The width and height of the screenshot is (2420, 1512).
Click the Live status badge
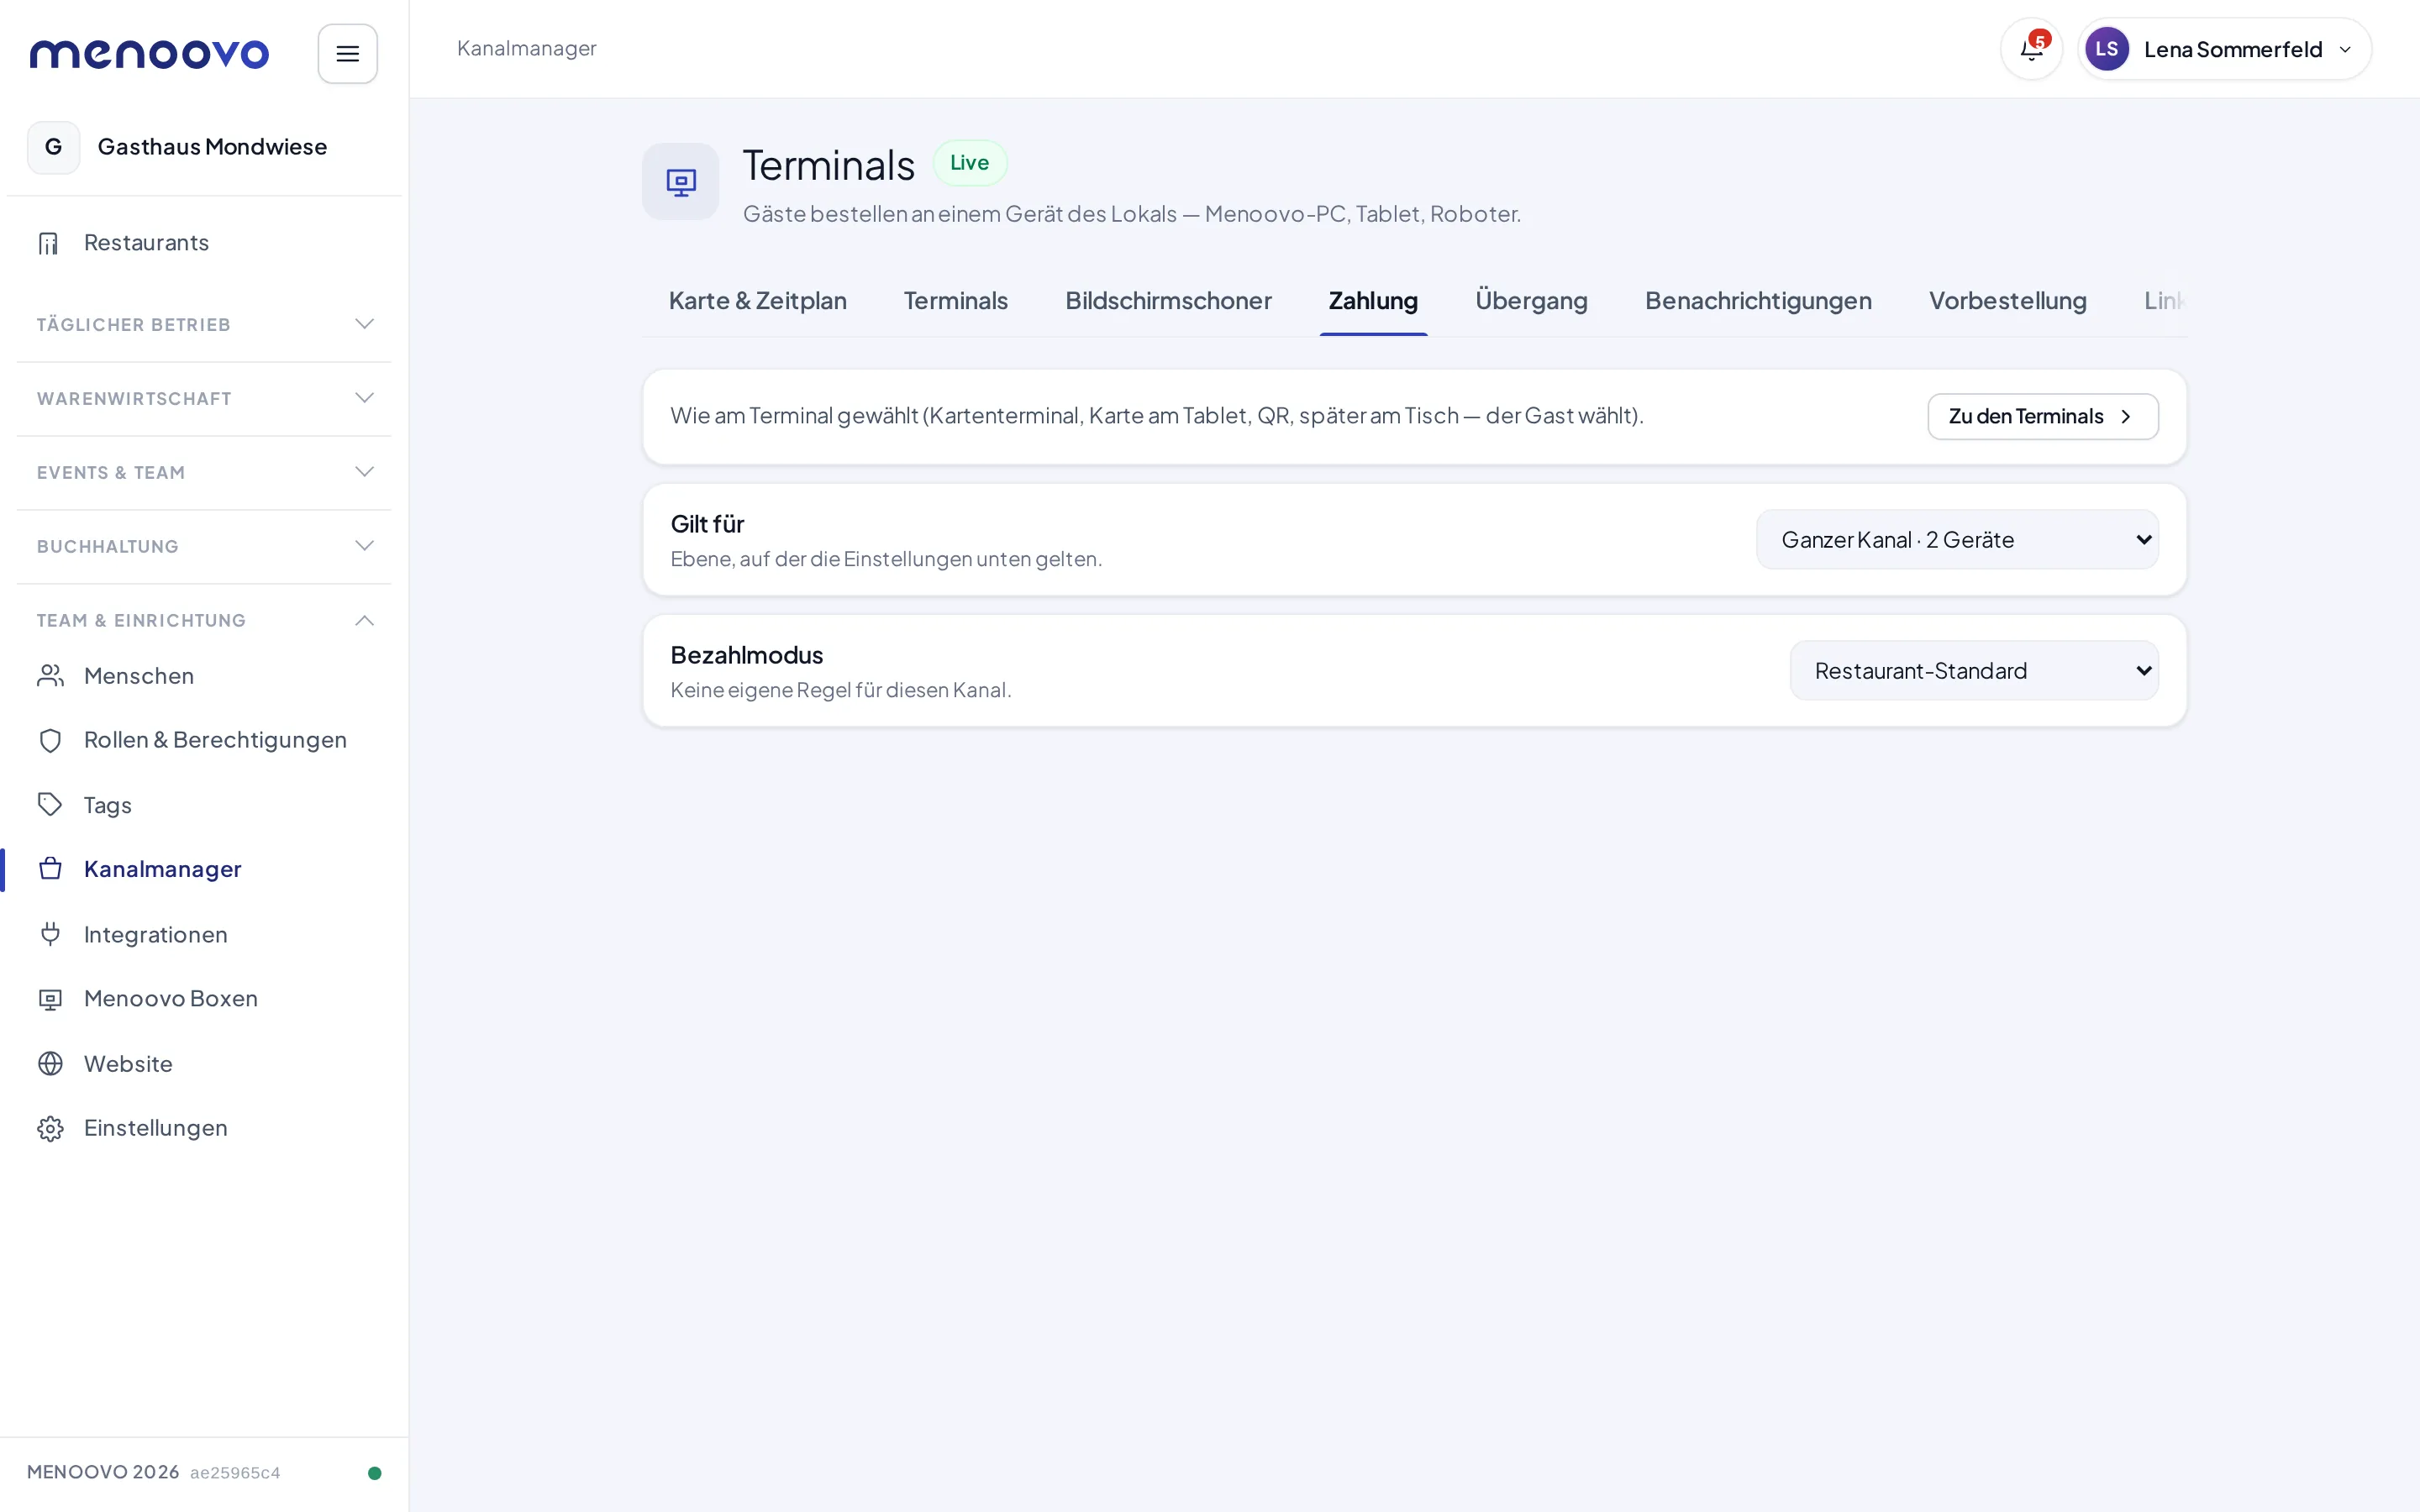pos(969,163)
